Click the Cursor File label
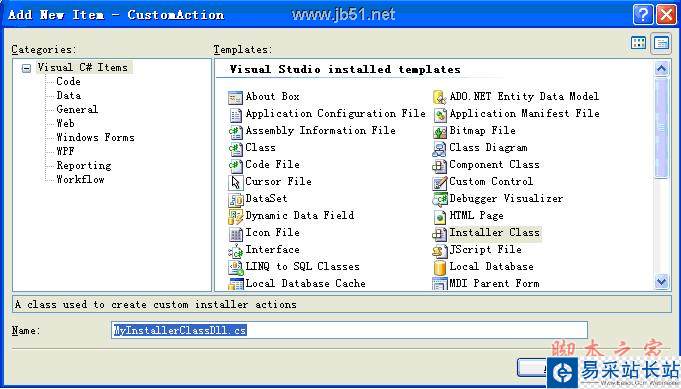 click(x=278, y=181)
